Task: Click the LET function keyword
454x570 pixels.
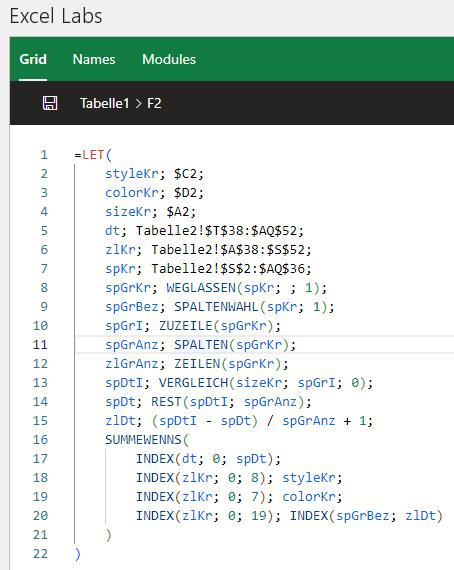Action: 93,155
